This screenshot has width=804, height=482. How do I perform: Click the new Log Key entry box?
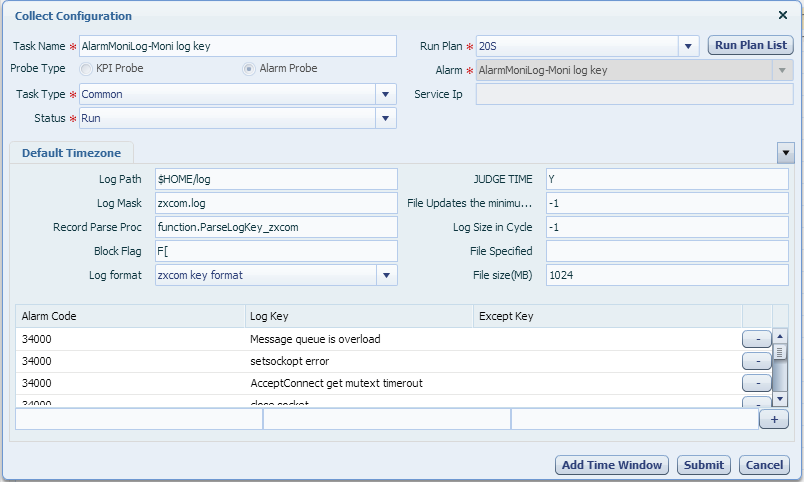point(387,419)
